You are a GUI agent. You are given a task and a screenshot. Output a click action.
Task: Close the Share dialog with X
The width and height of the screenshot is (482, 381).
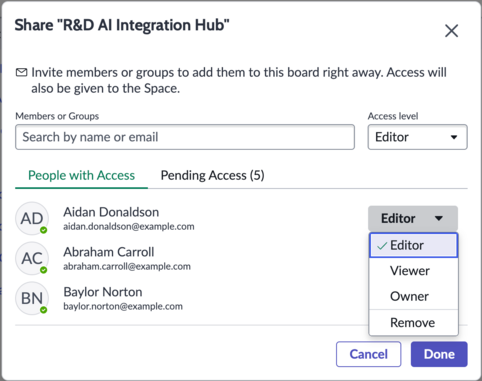click(451, 31)
